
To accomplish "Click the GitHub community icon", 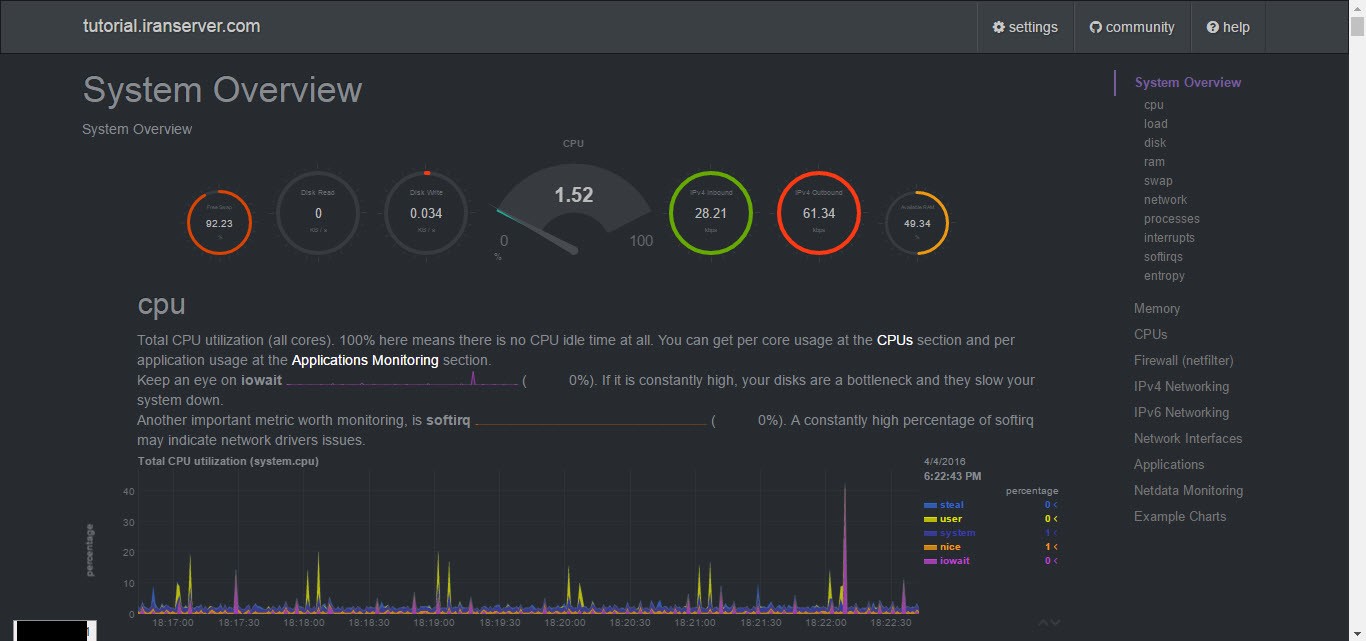I will point(1095,27).
